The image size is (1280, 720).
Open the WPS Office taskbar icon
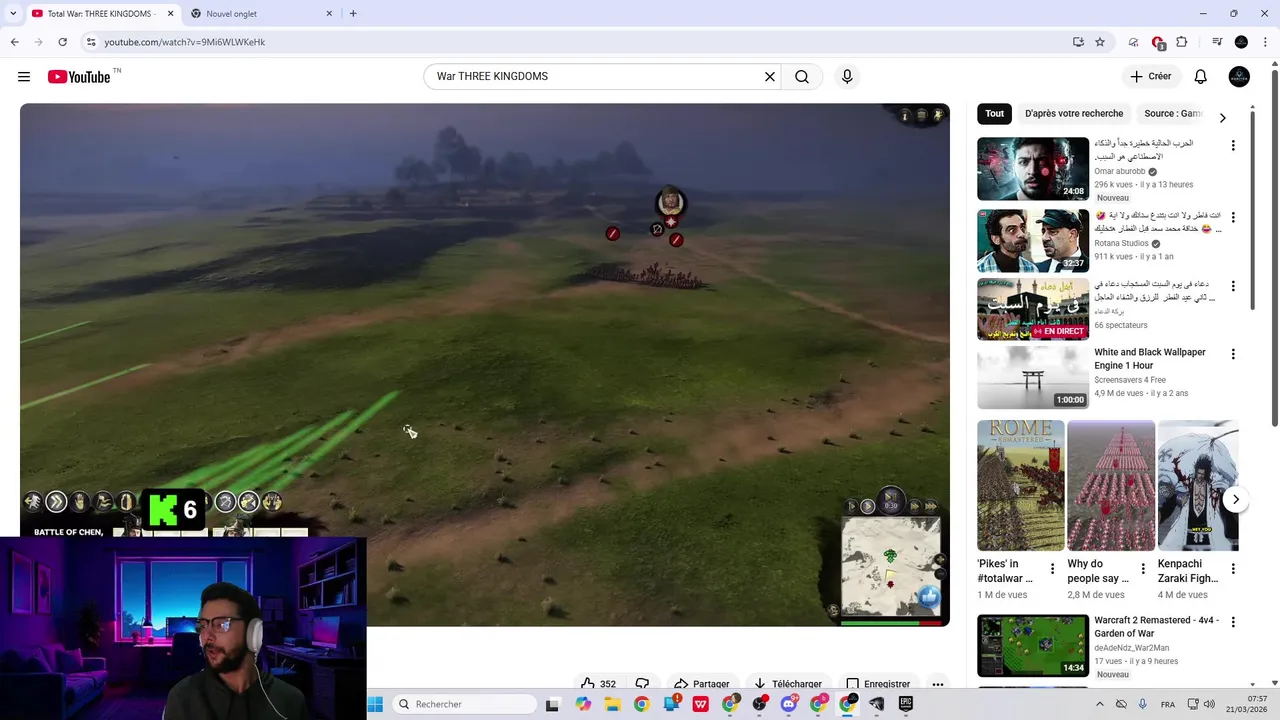click(701, 704)
